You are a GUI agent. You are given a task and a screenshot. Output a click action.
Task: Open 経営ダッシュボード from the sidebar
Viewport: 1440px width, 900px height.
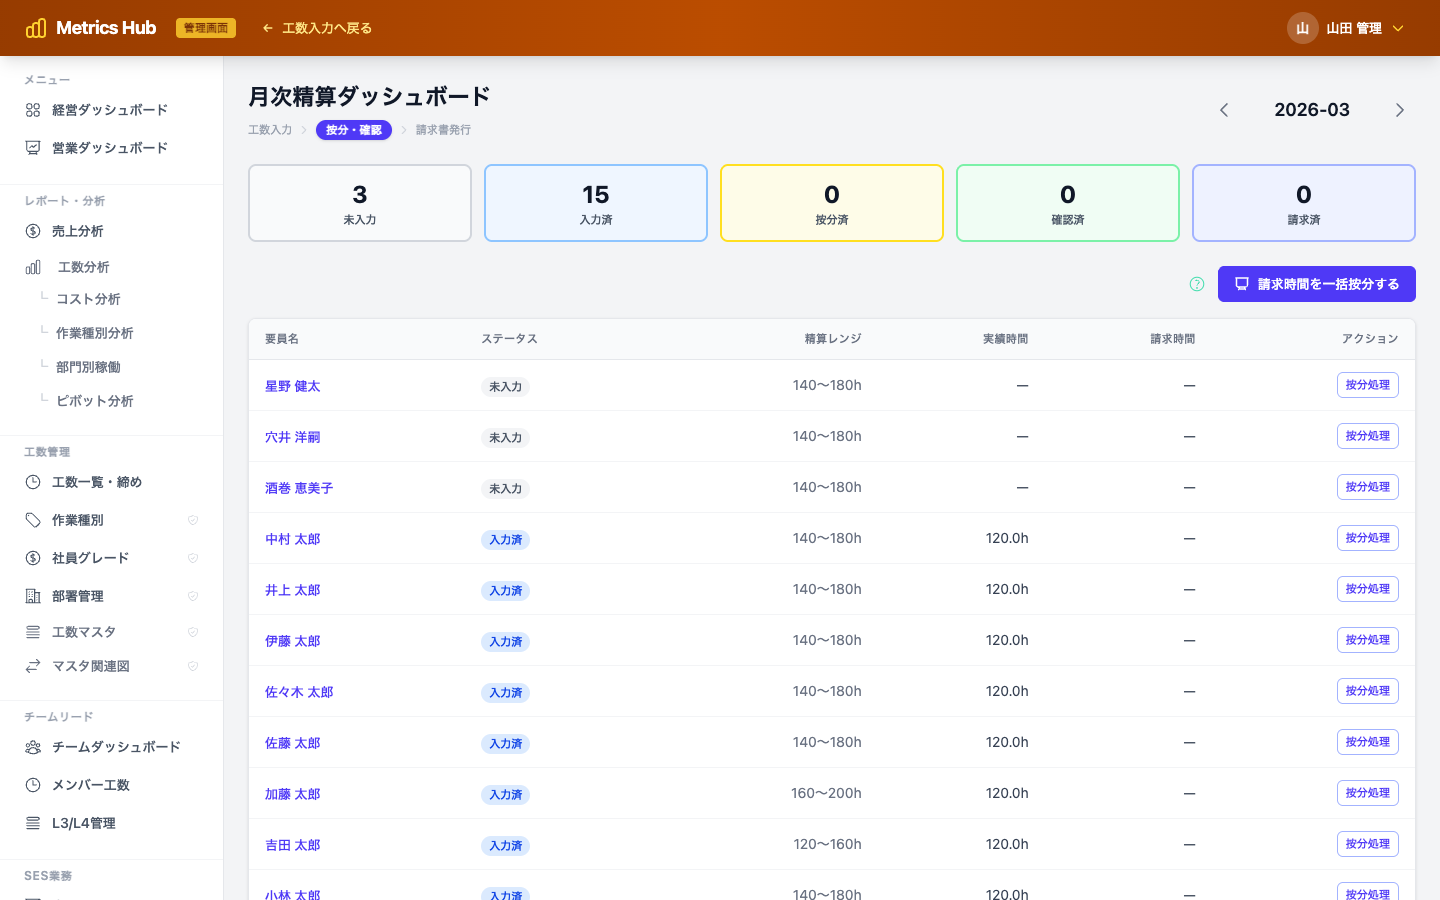111,110
